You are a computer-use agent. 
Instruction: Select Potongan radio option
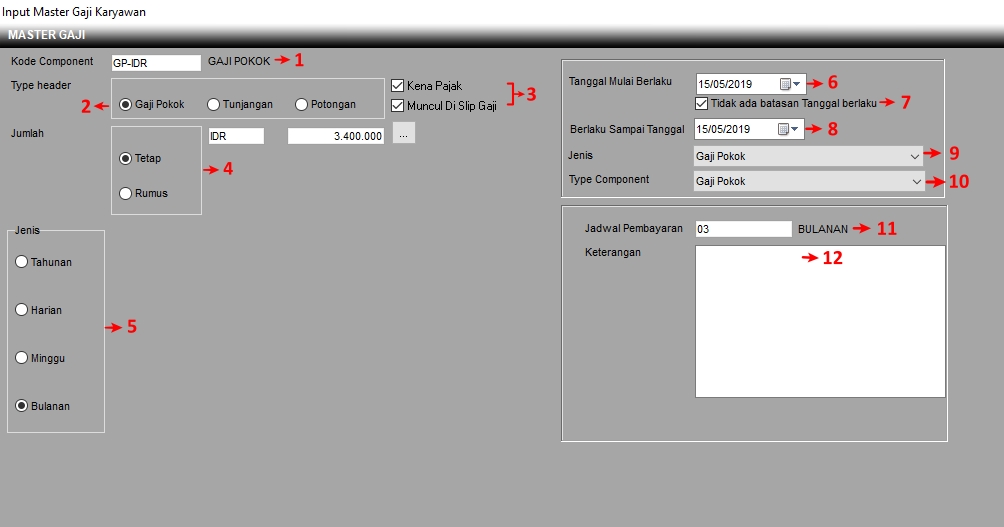click(x=301, y=104)
